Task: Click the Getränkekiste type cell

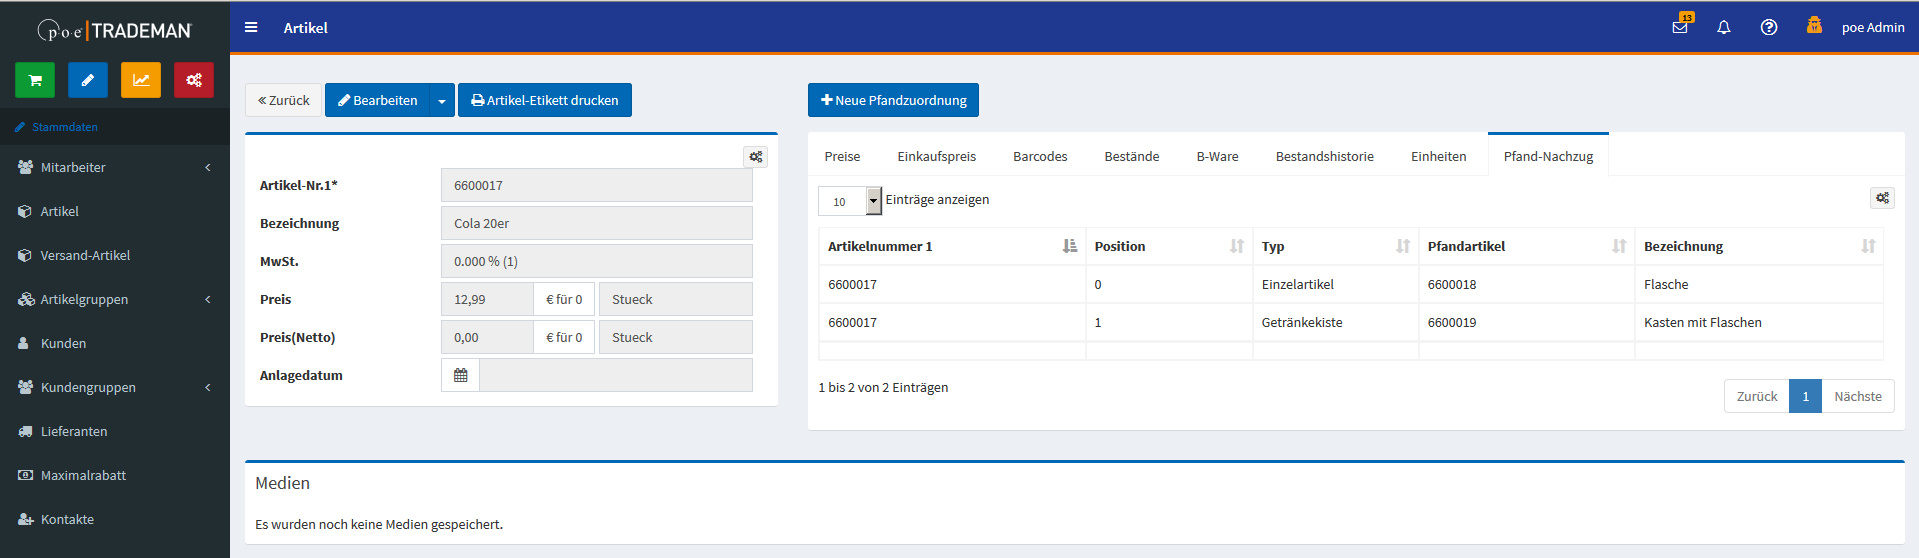Action: click(x=1335, y=322)
